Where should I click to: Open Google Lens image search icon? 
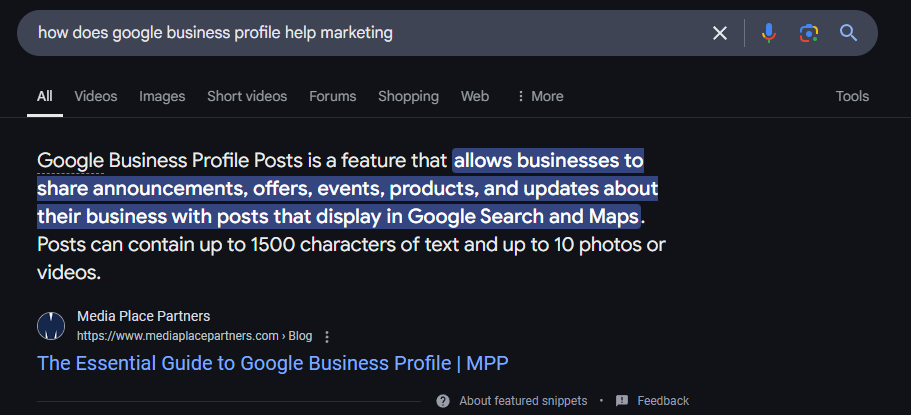(x=809, y=33)
